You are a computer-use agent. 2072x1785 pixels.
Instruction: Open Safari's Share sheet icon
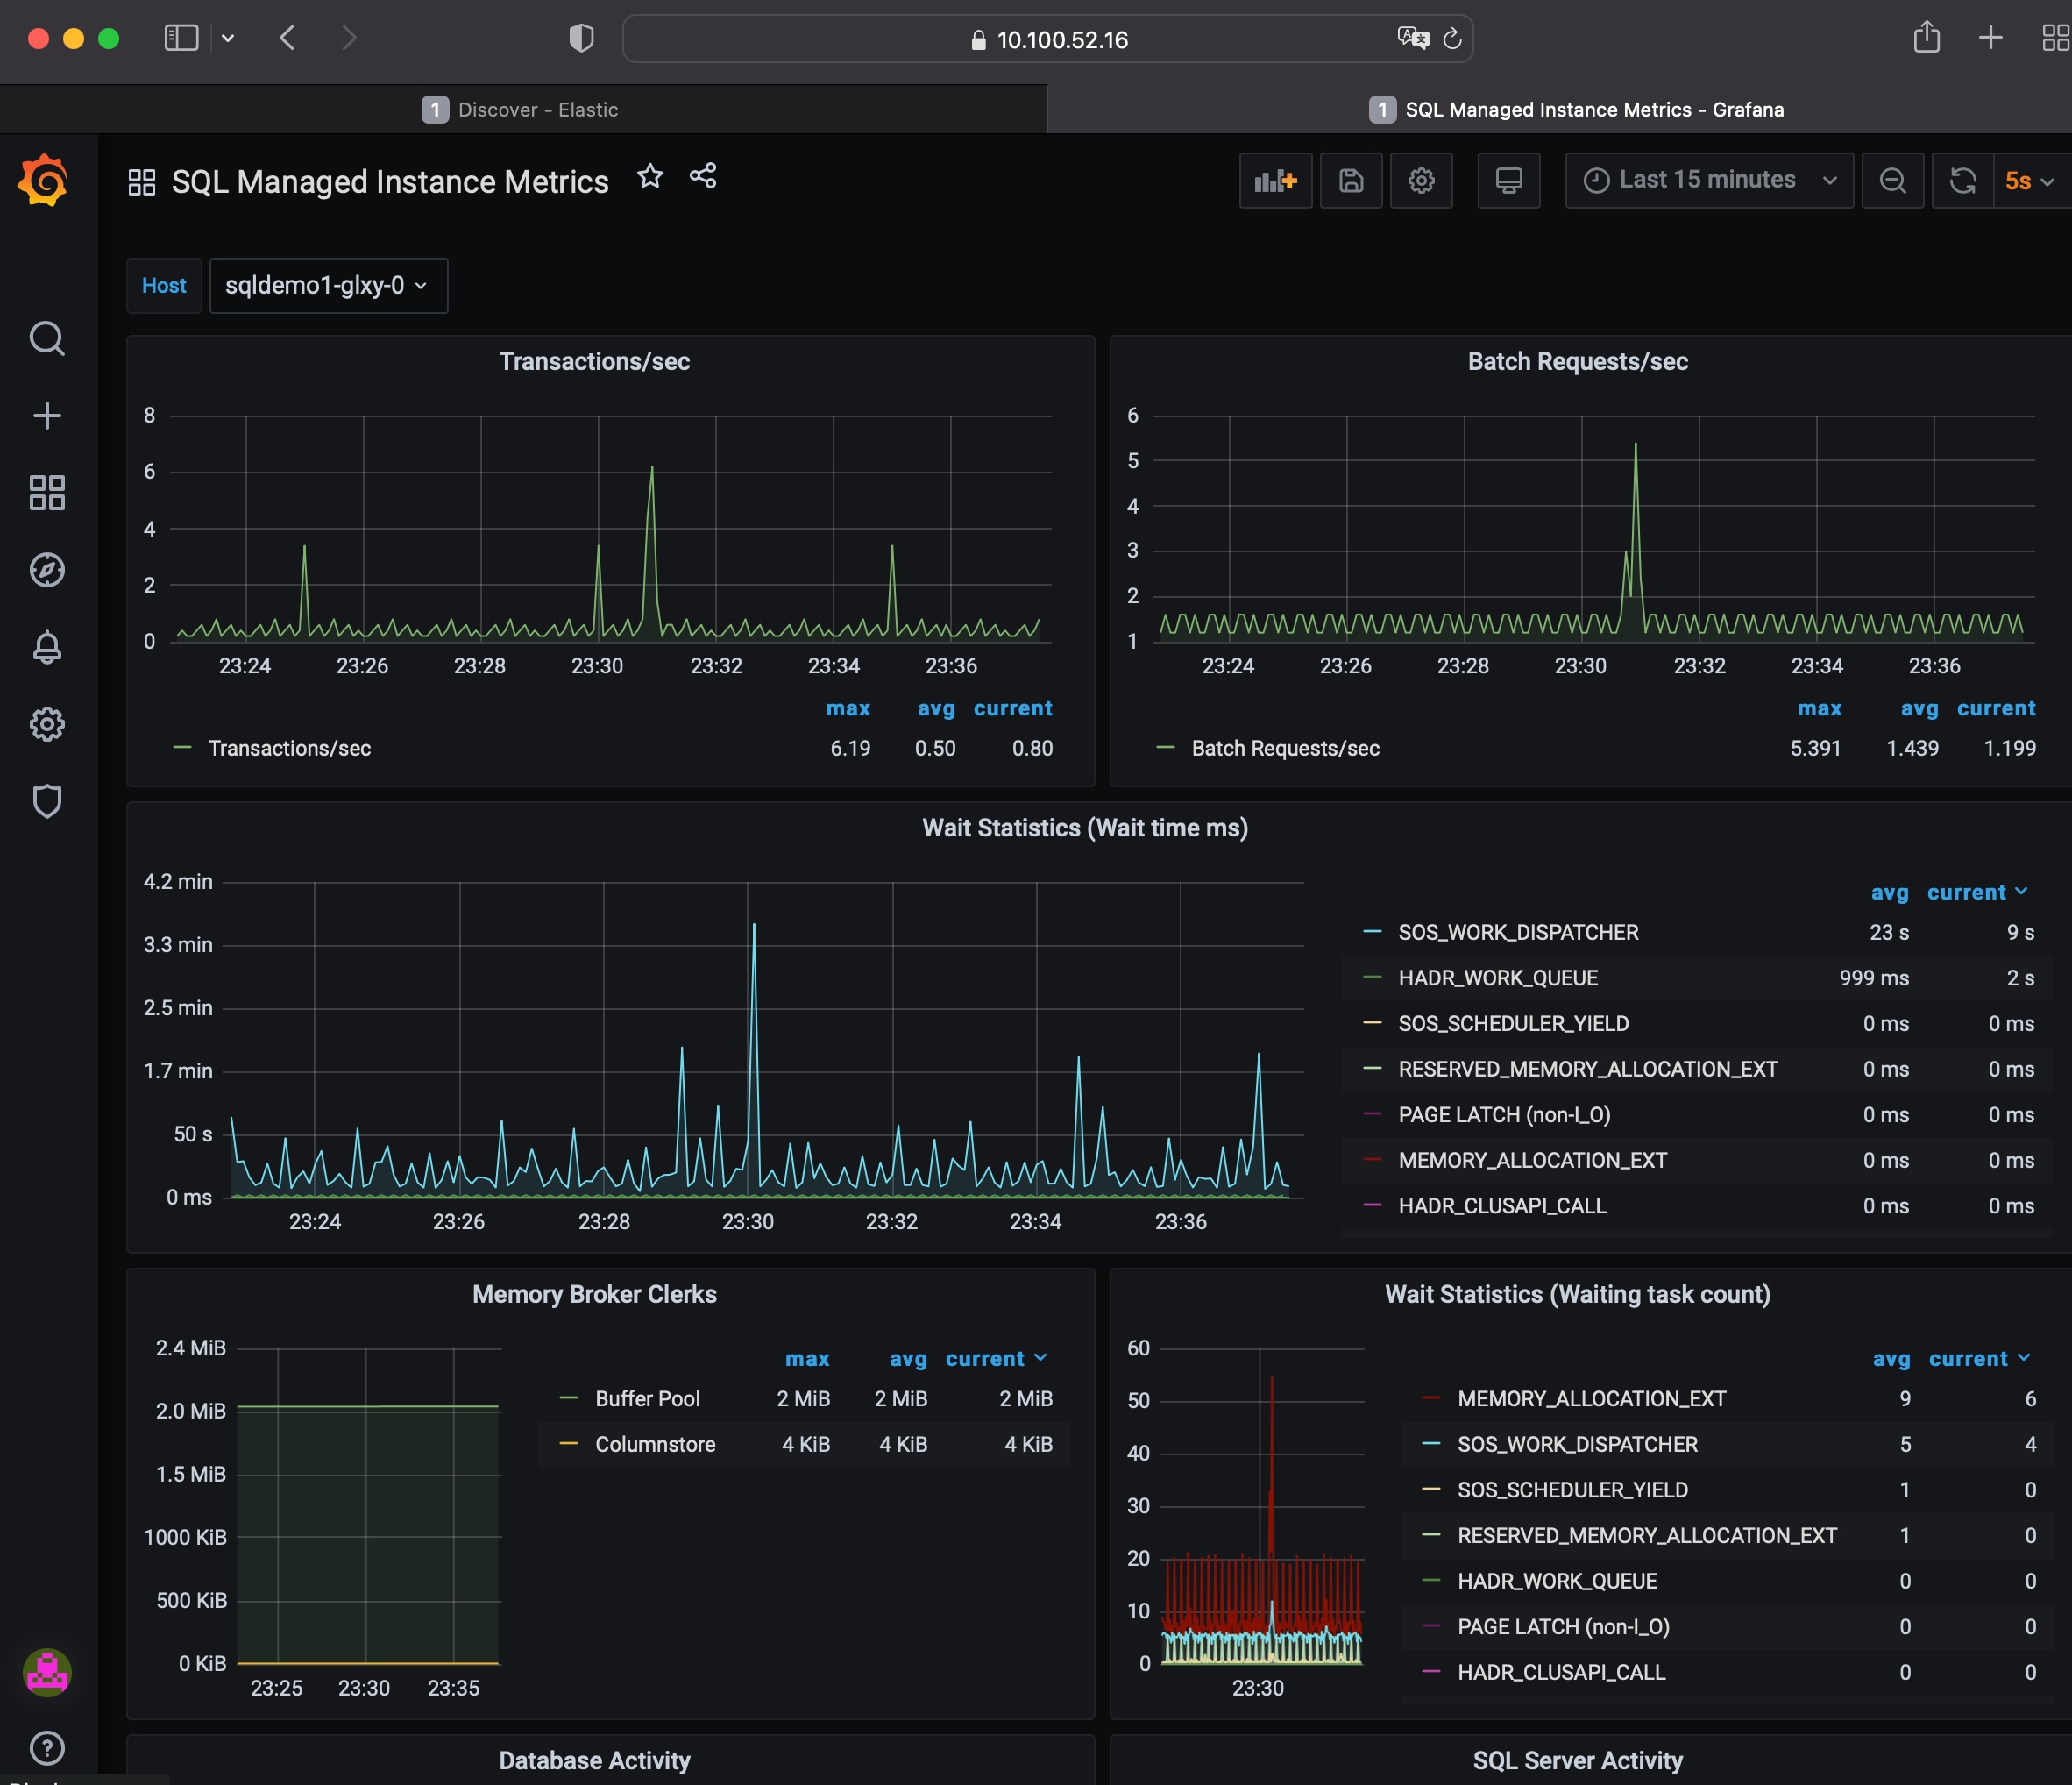click(x=1927, y=38)
